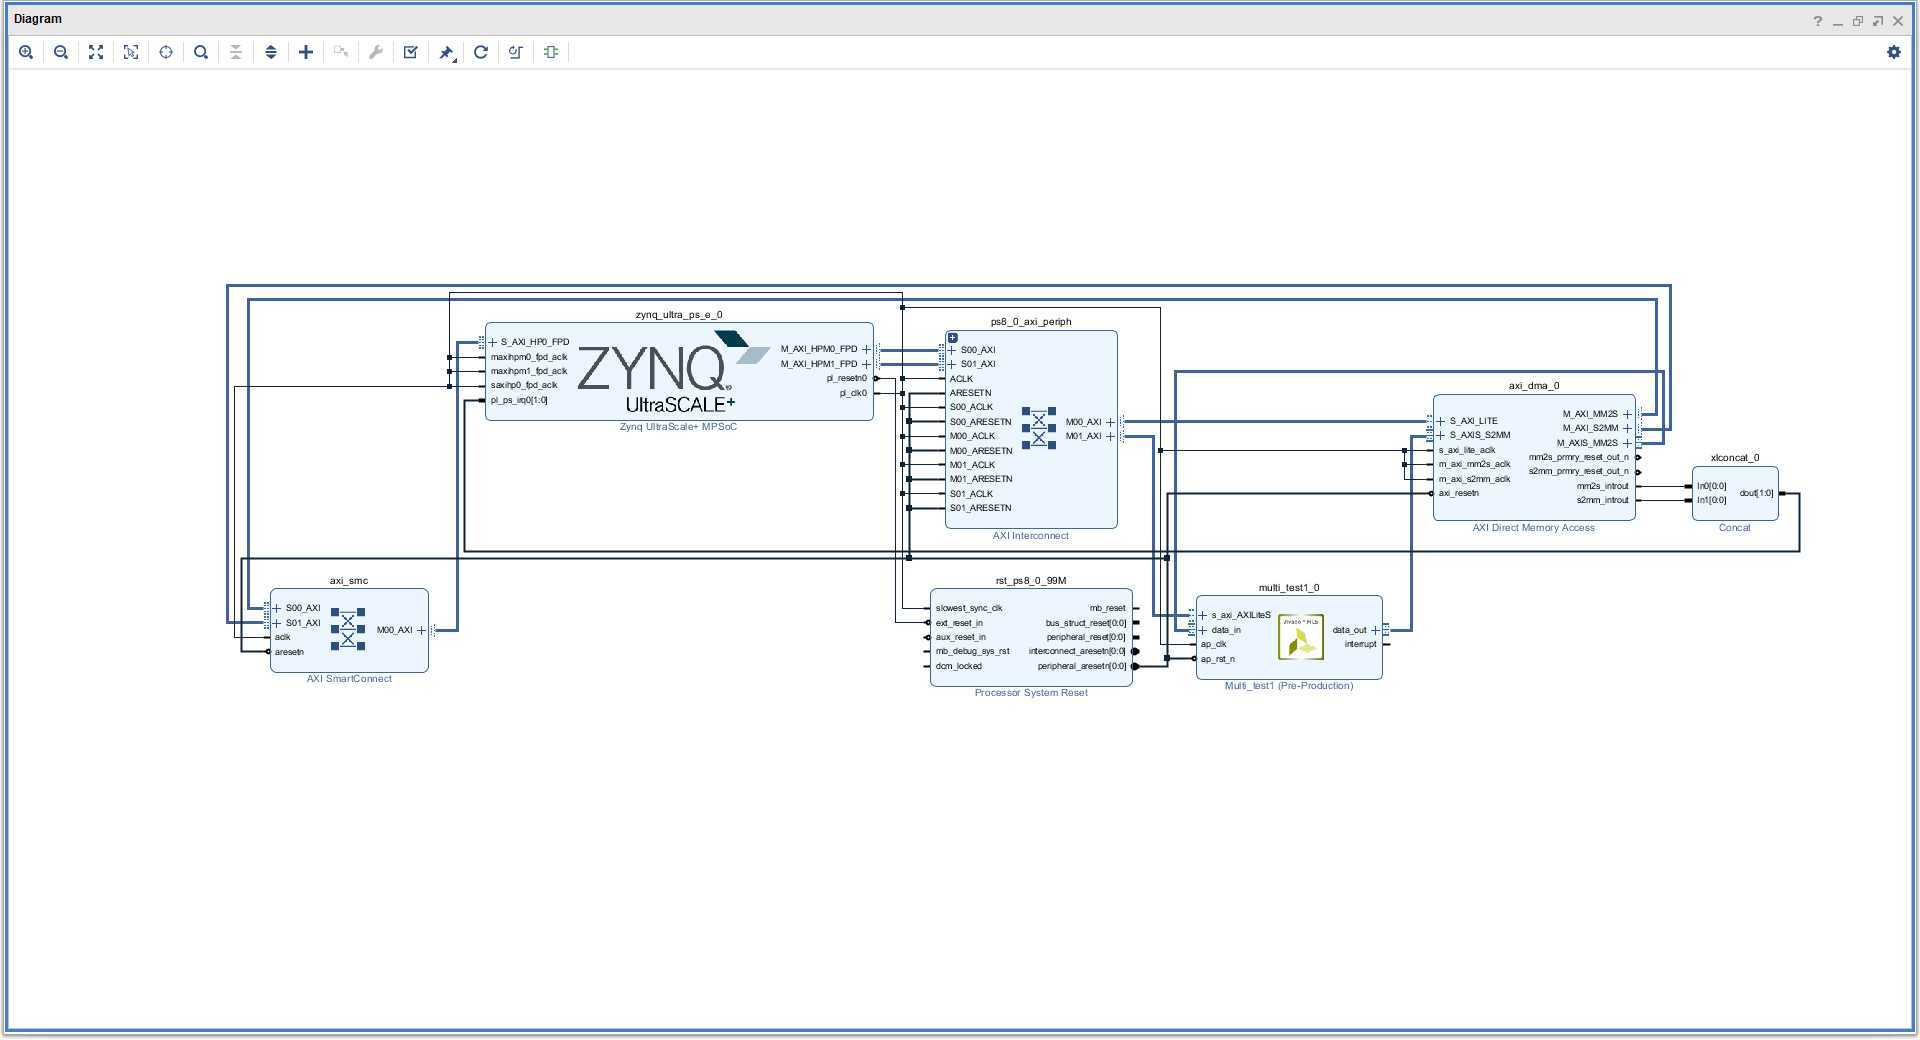
Task: Select the Diagram tab title
Action: 38,19
